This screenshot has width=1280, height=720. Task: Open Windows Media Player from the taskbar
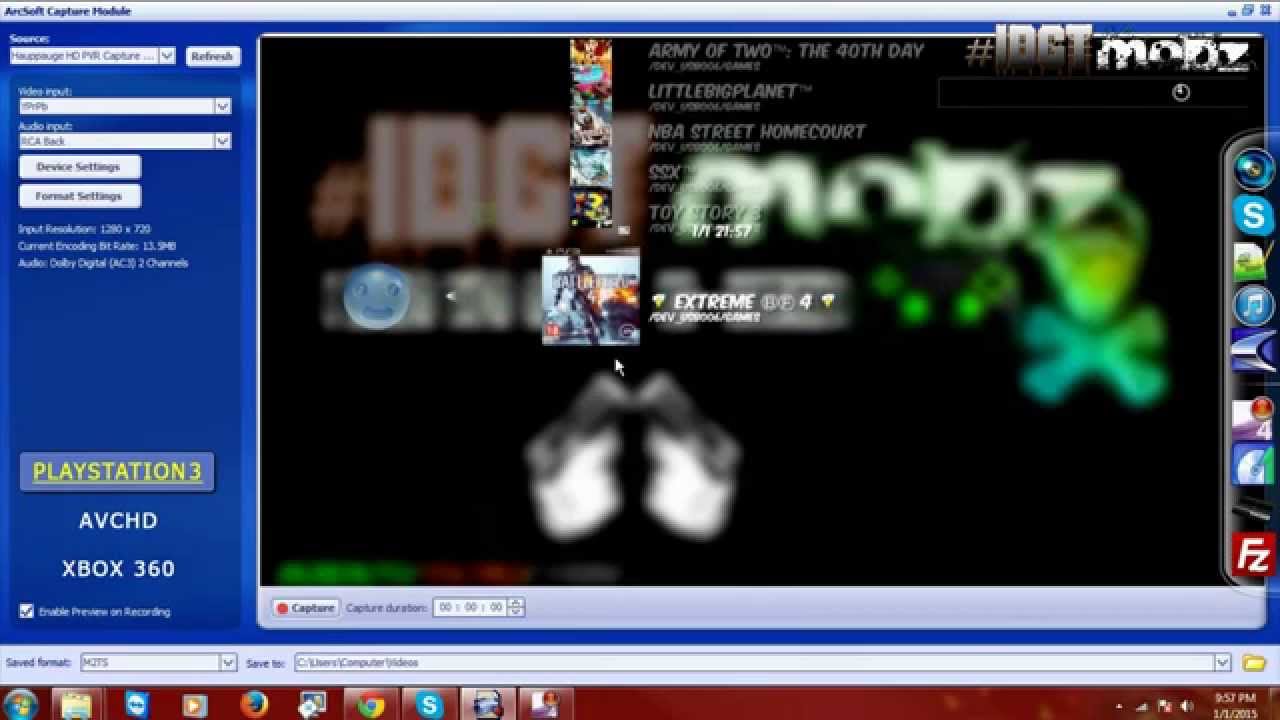pyautogui.click(x=194, y=705)
